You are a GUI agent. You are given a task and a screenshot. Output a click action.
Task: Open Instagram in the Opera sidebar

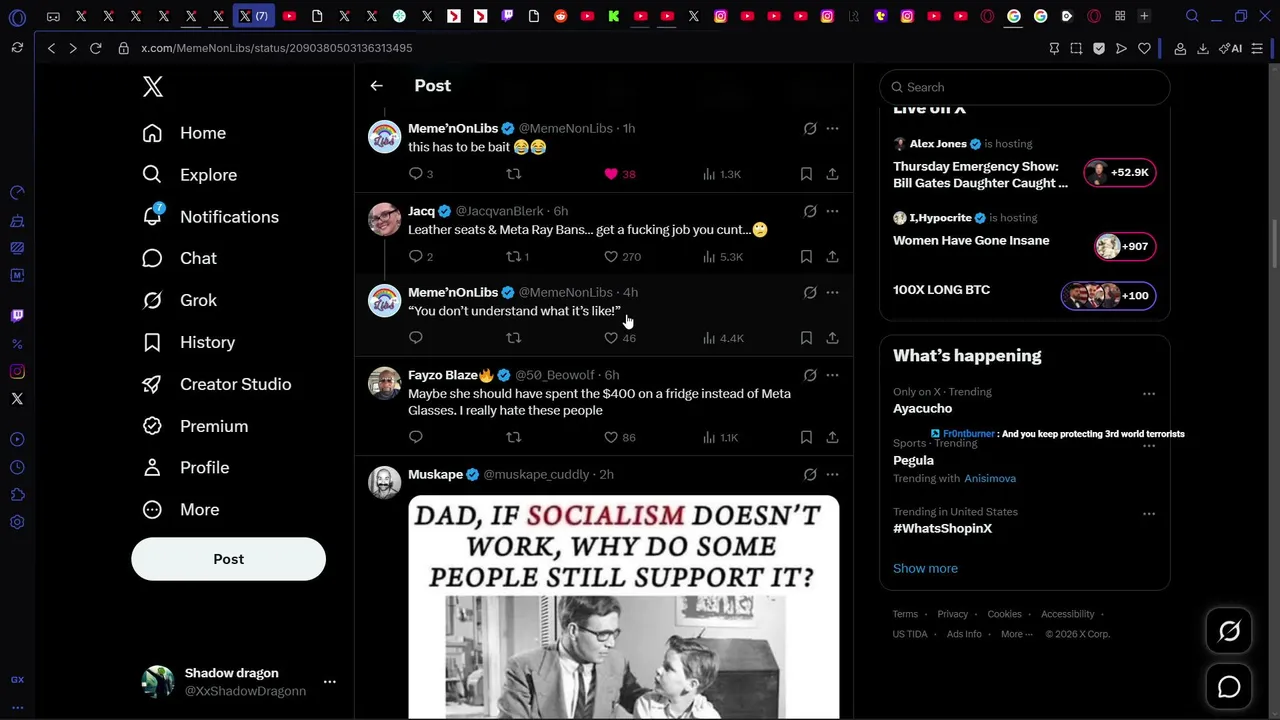pyautogui.click(x=17, y=371)
